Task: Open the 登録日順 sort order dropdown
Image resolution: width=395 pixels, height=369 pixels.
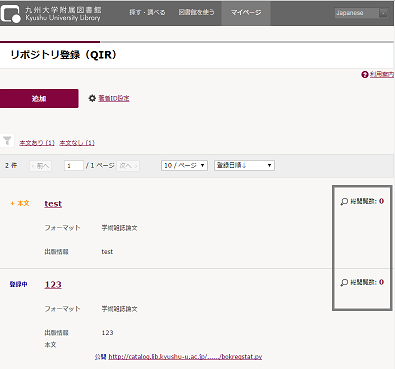Action: point(244,165)
